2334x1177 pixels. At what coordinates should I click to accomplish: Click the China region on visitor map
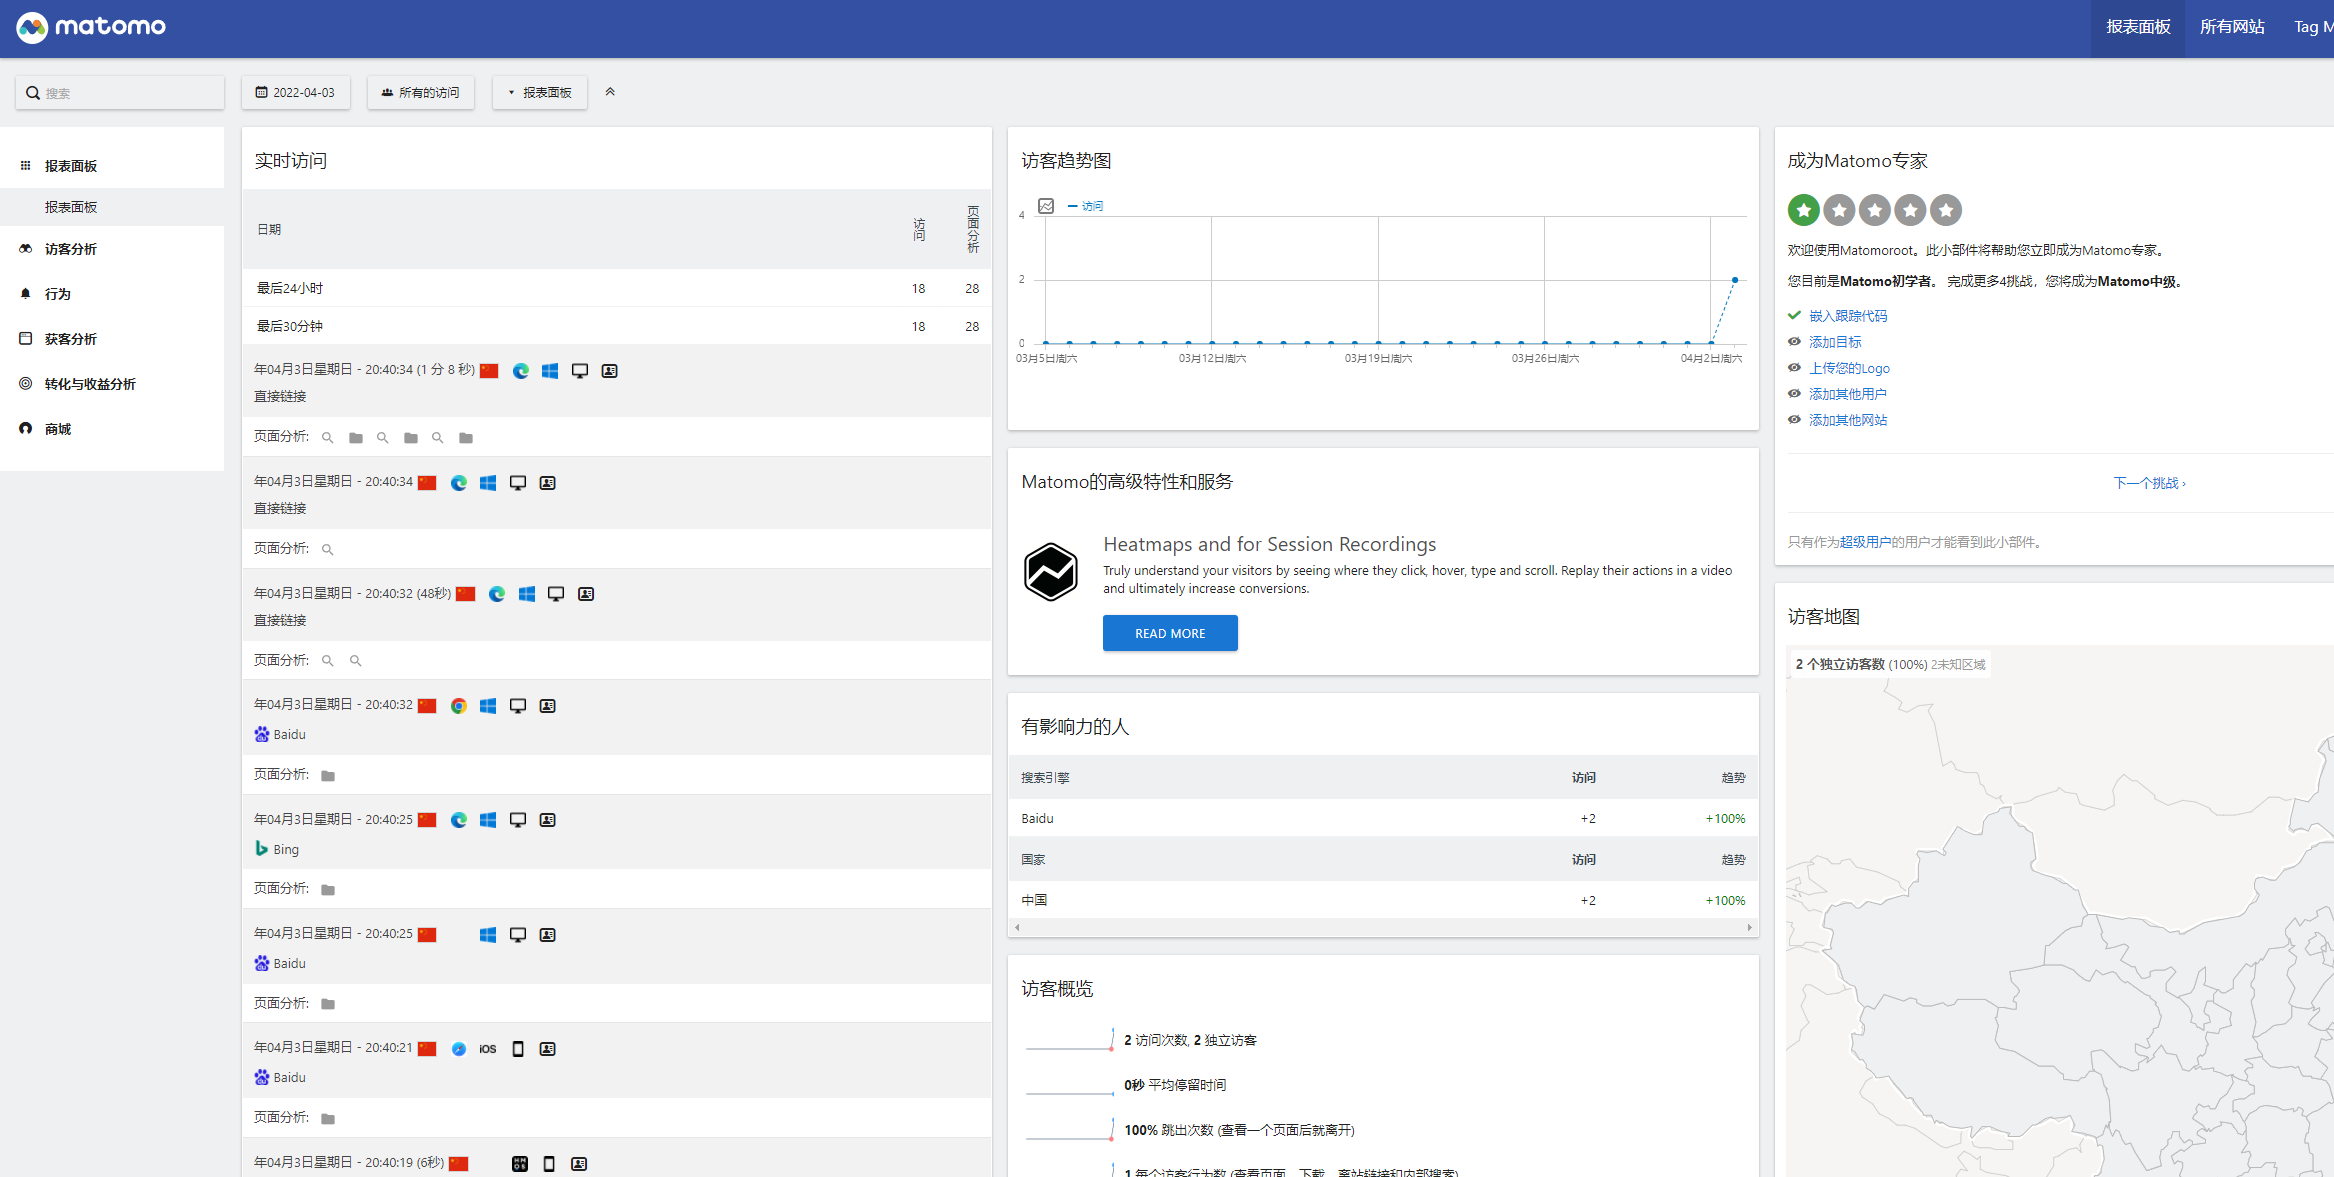pyautogui.click(x=2080, y=960)
